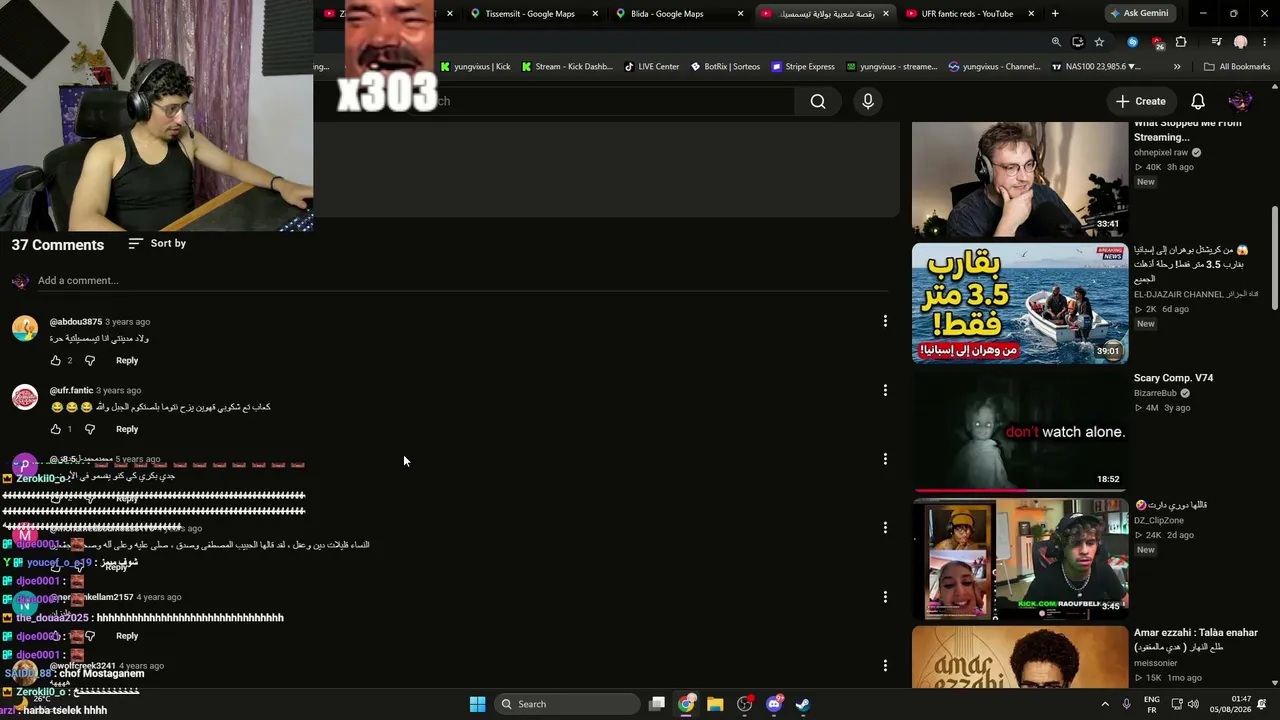Screen dimensions: 1280x720
Task: Open Steam from the taskbar
Action: (802, 704)
